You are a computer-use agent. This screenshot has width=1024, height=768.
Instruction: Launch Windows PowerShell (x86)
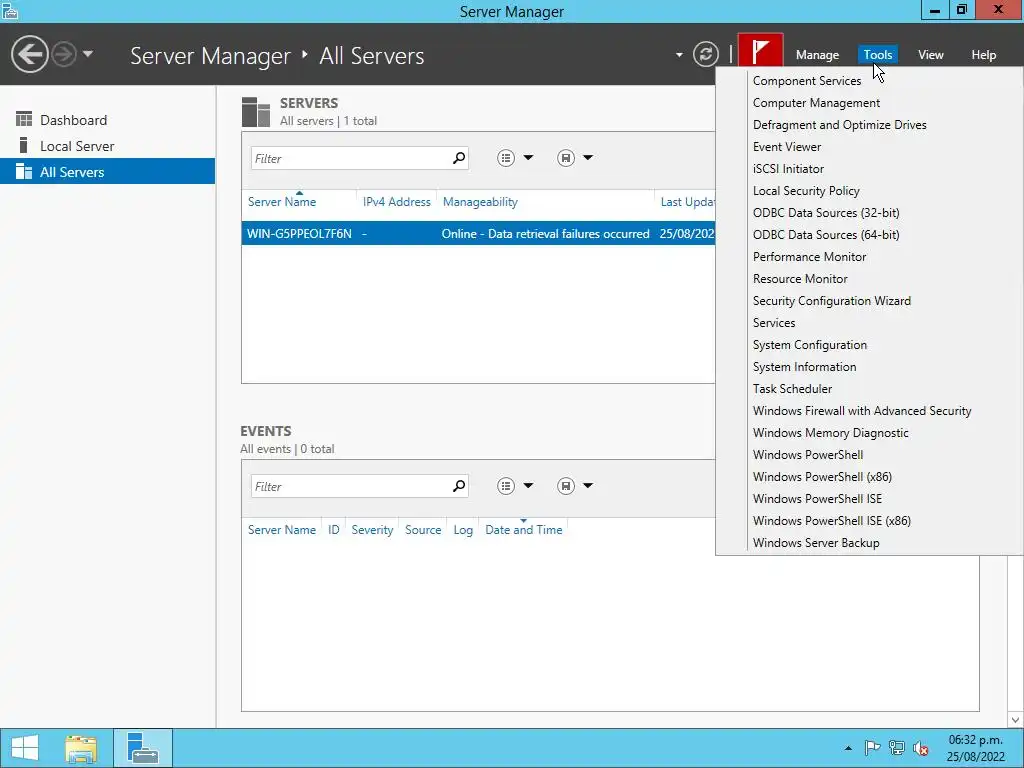pos(822,477)
